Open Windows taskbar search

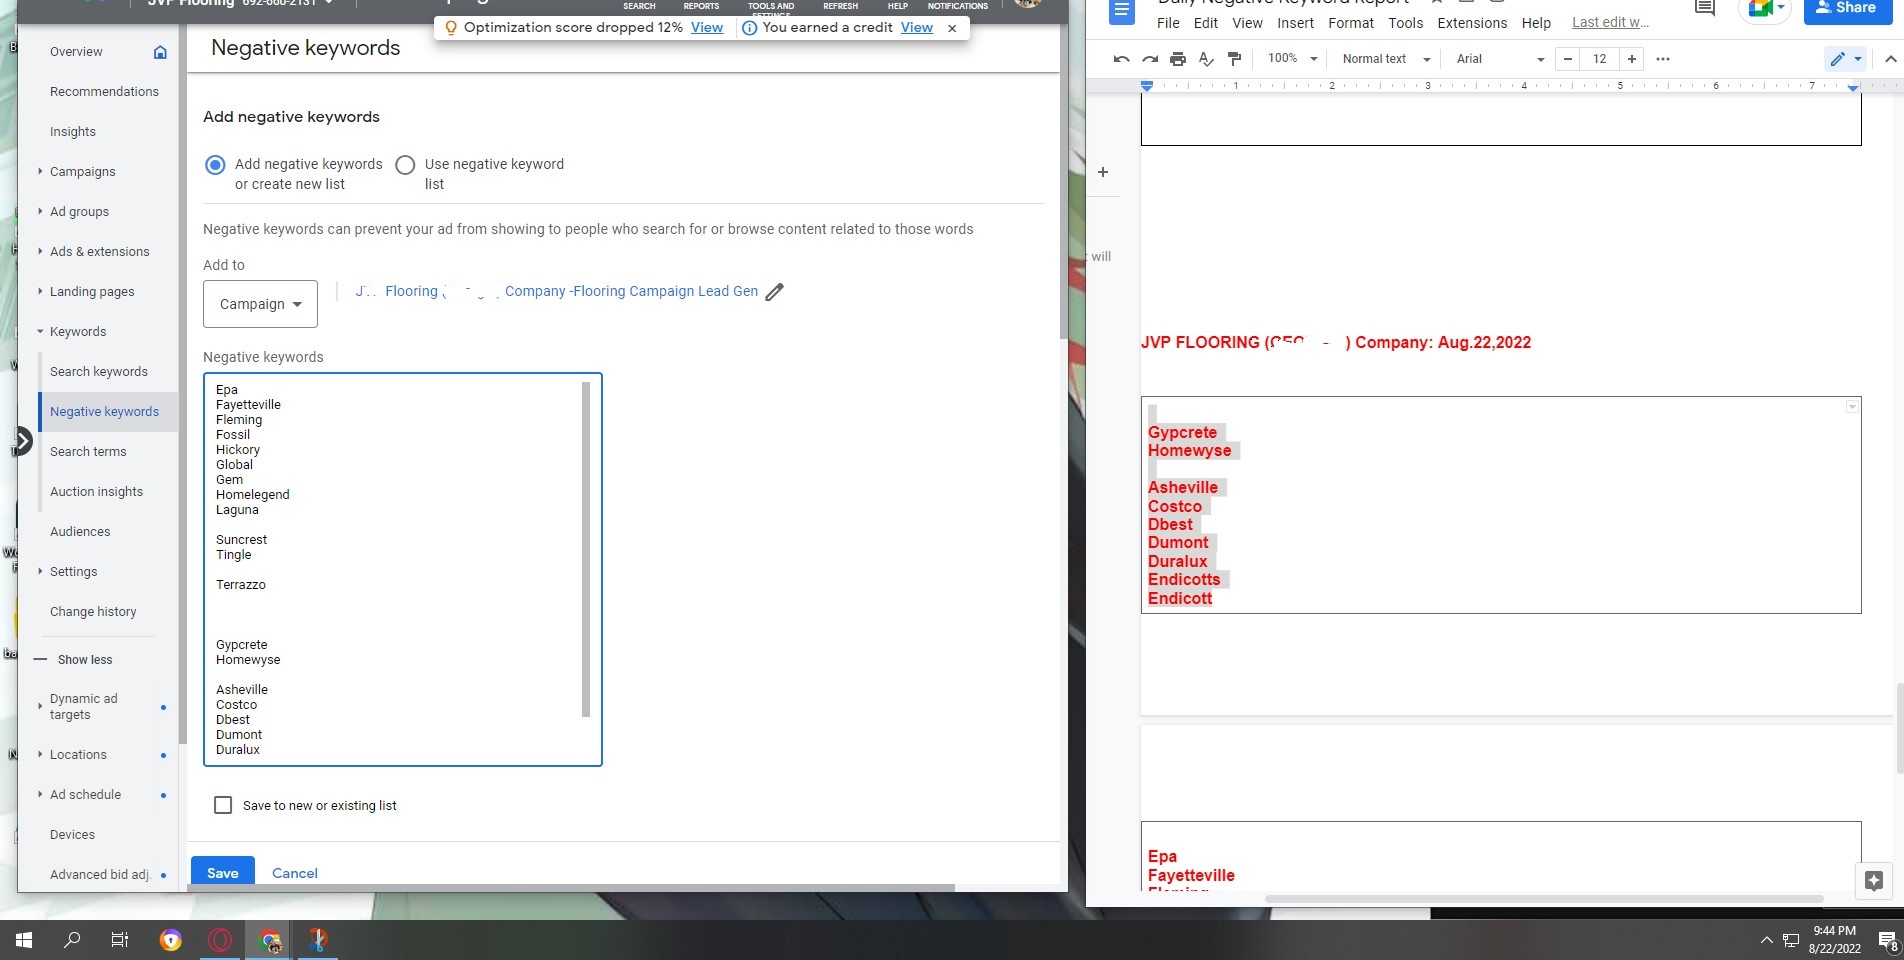(x=72, y=940)
